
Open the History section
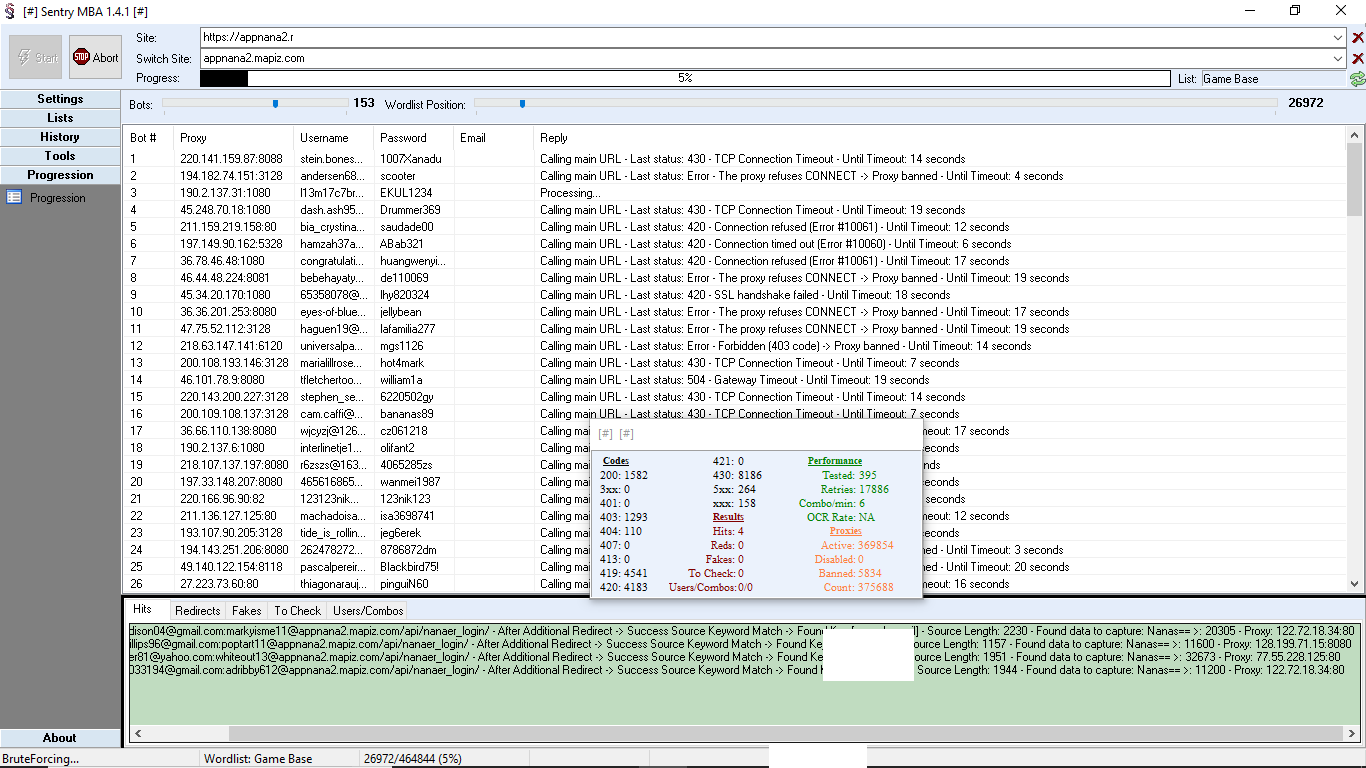60,137
